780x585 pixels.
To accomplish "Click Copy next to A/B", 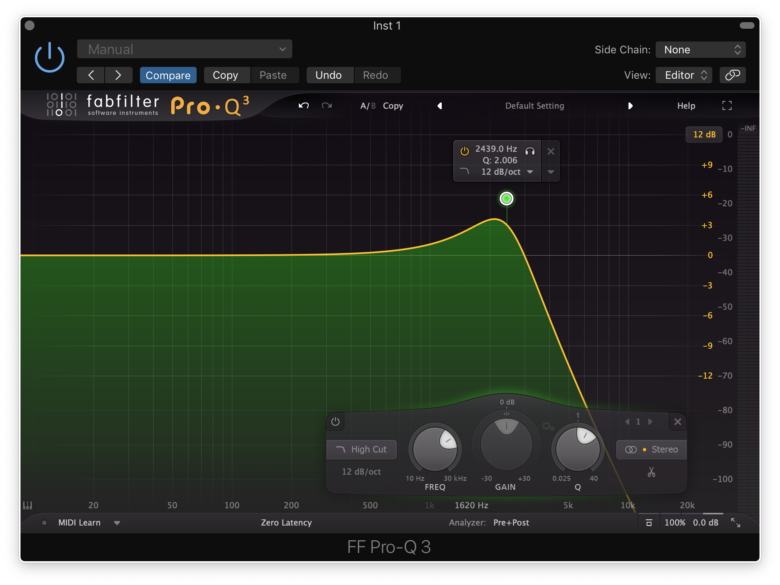I will (393, 106).
